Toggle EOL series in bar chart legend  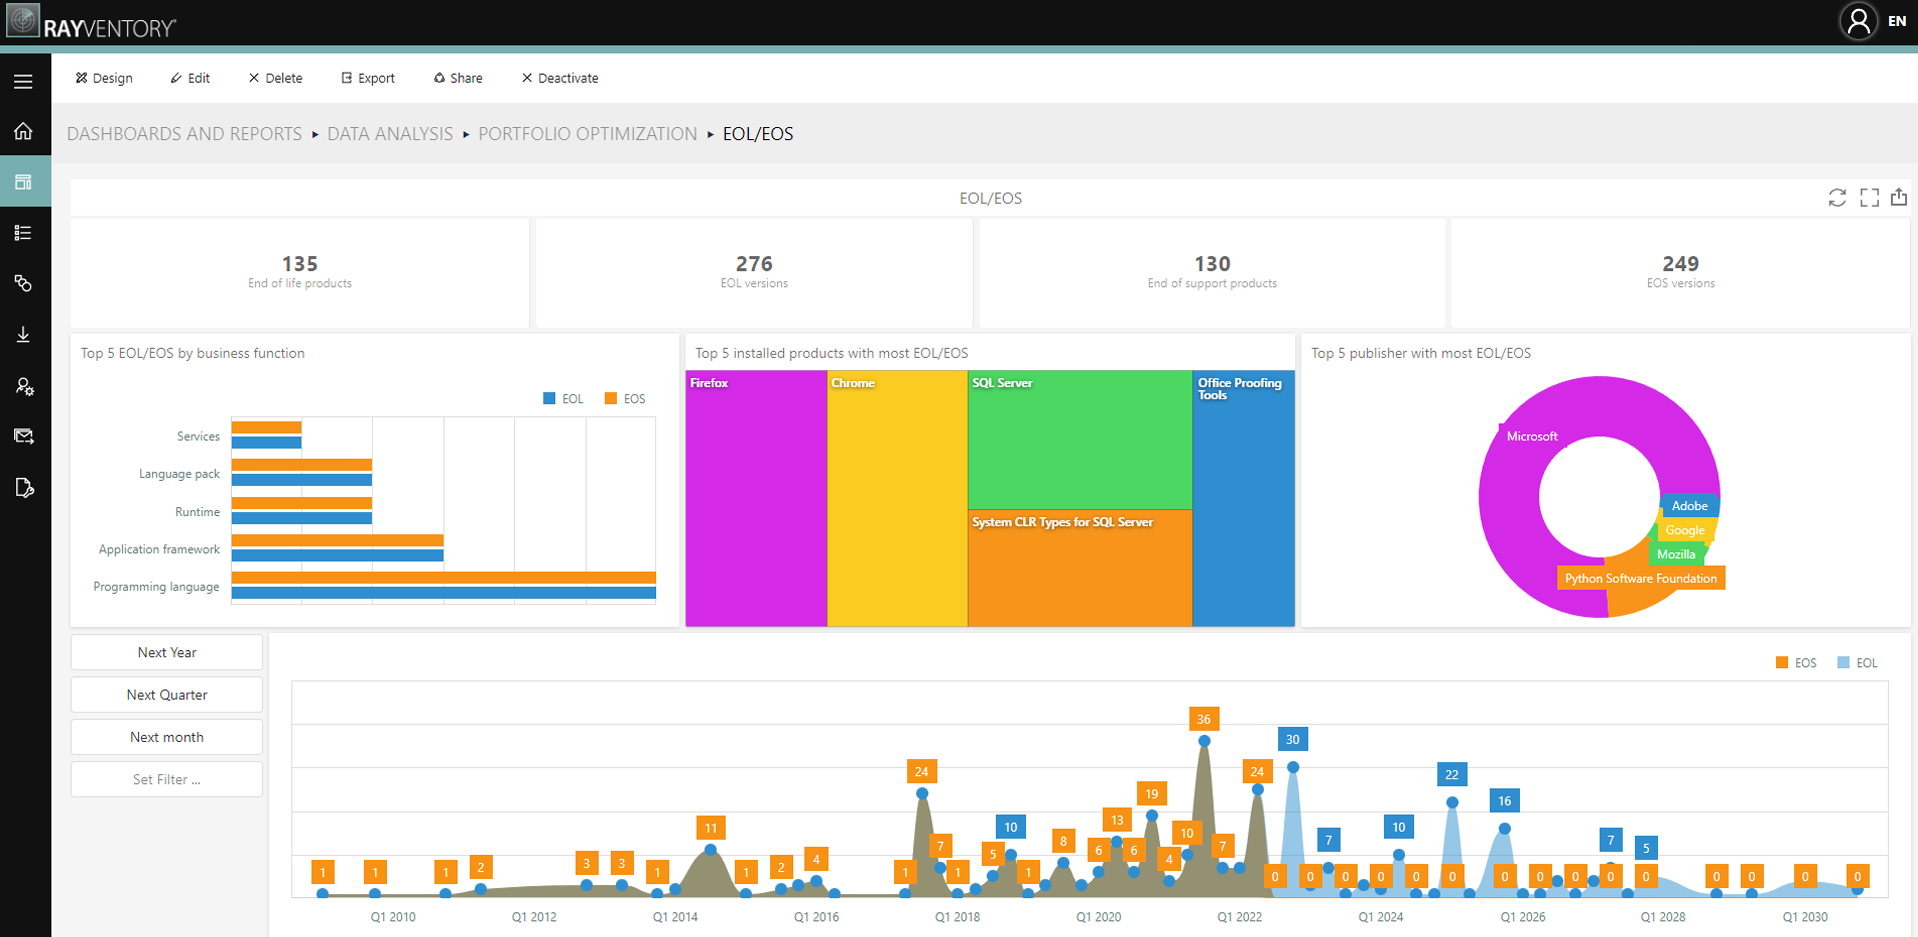[x=563, y=399]
